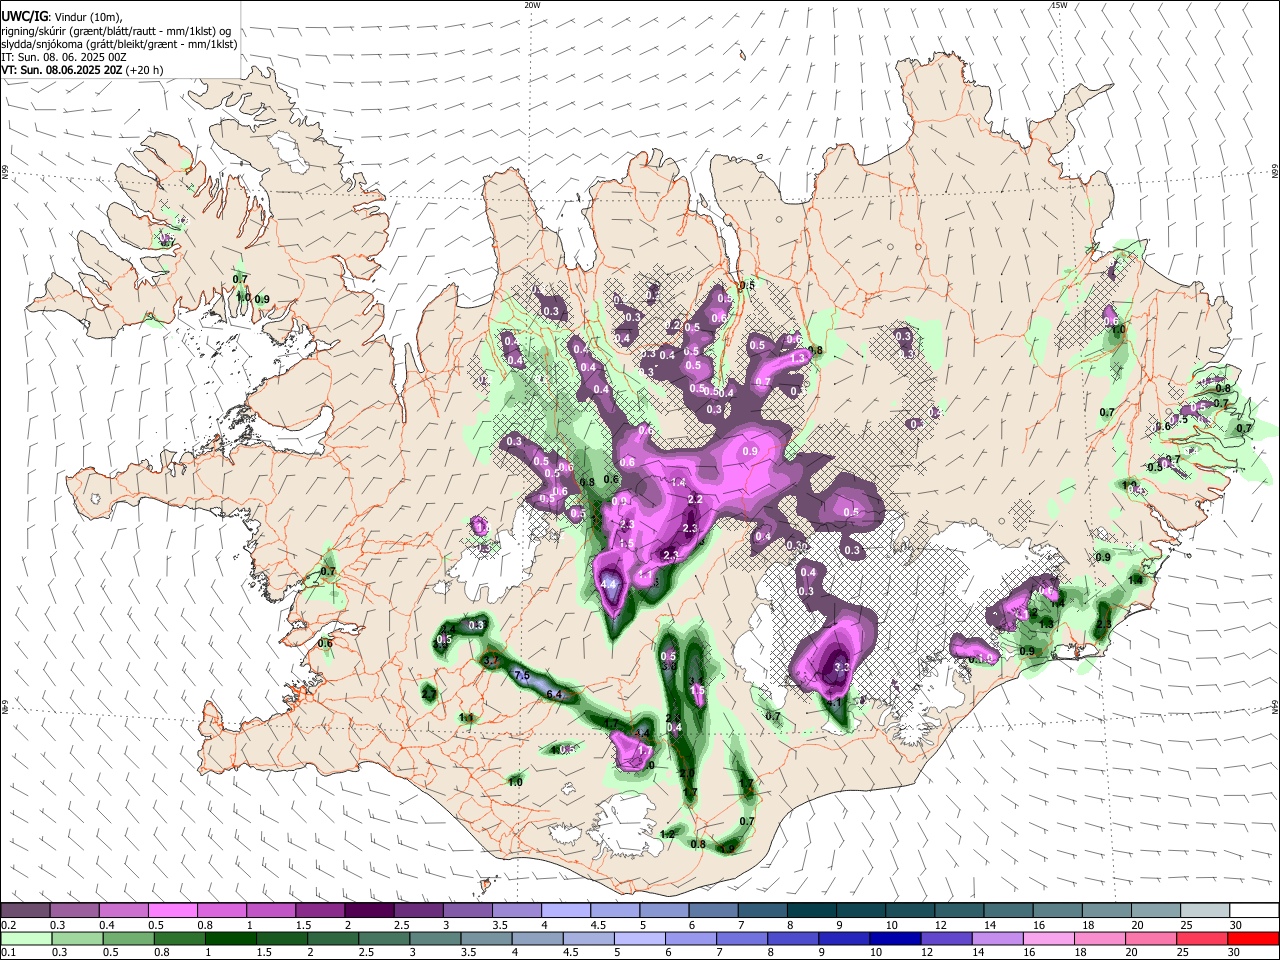Click the '7' label in the top legend row
Viewport: 1280px width, 960px height.
pos(740,925)
